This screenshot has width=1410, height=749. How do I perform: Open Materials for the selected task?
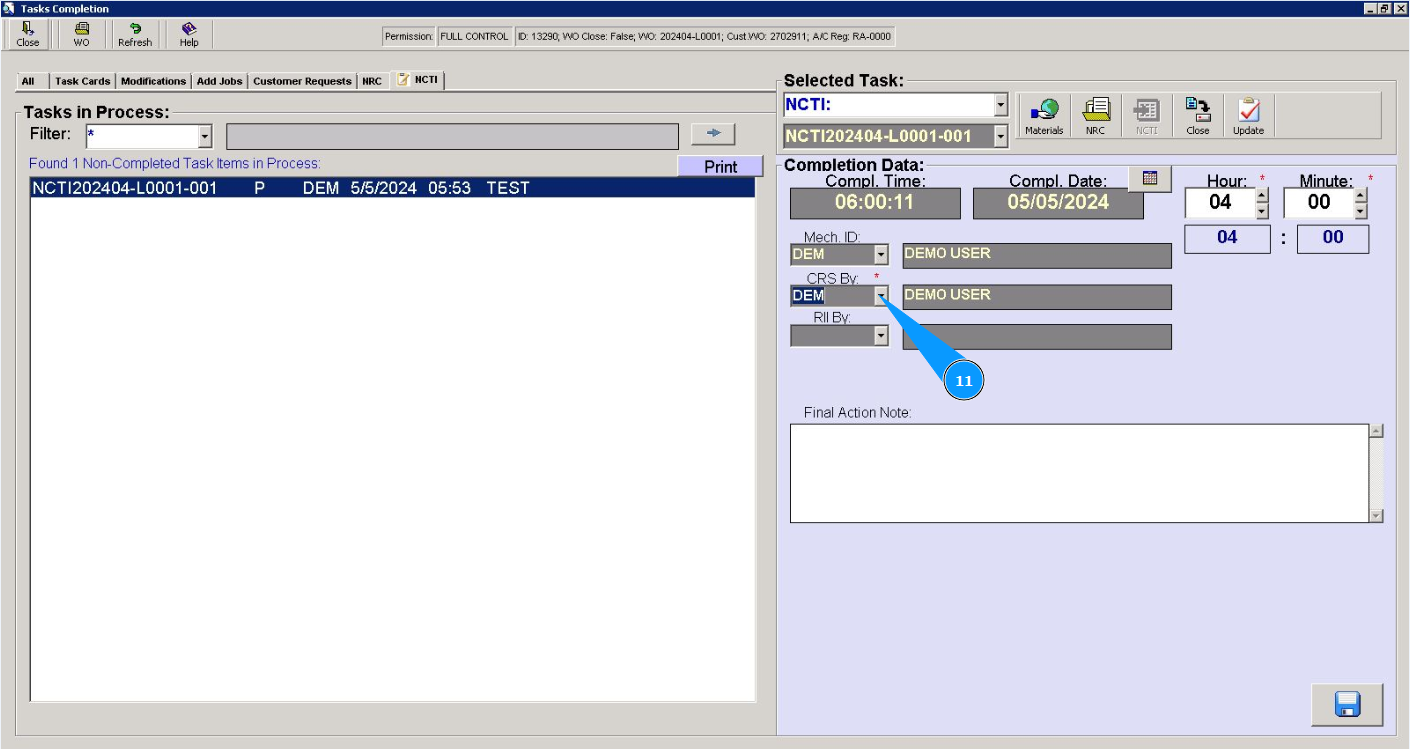pos(1044,116)
